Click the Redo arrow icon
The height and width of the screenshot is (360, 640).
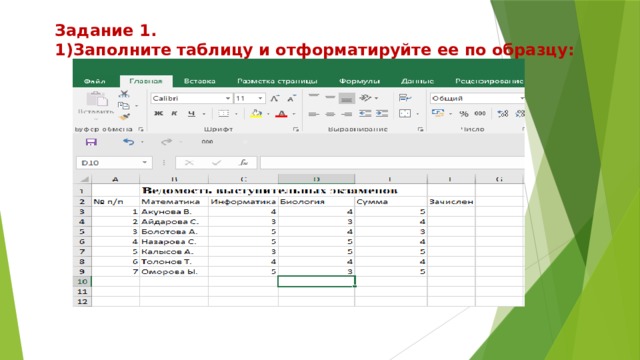tap(166, 142)
